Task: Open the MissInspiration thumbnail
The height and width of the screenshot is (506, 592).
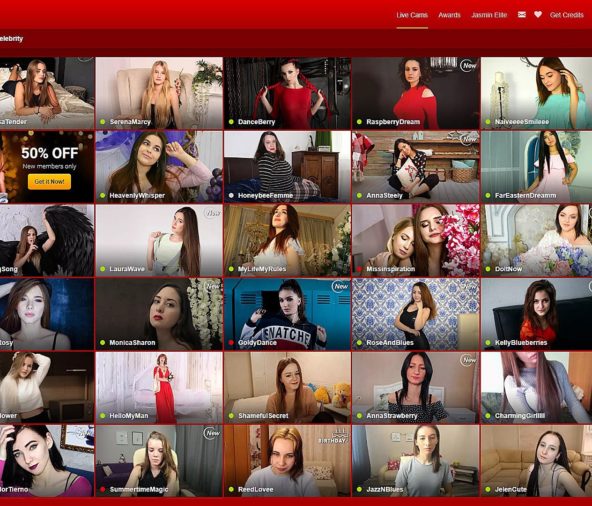Action: pyautogui.click(x=416, y=241)
